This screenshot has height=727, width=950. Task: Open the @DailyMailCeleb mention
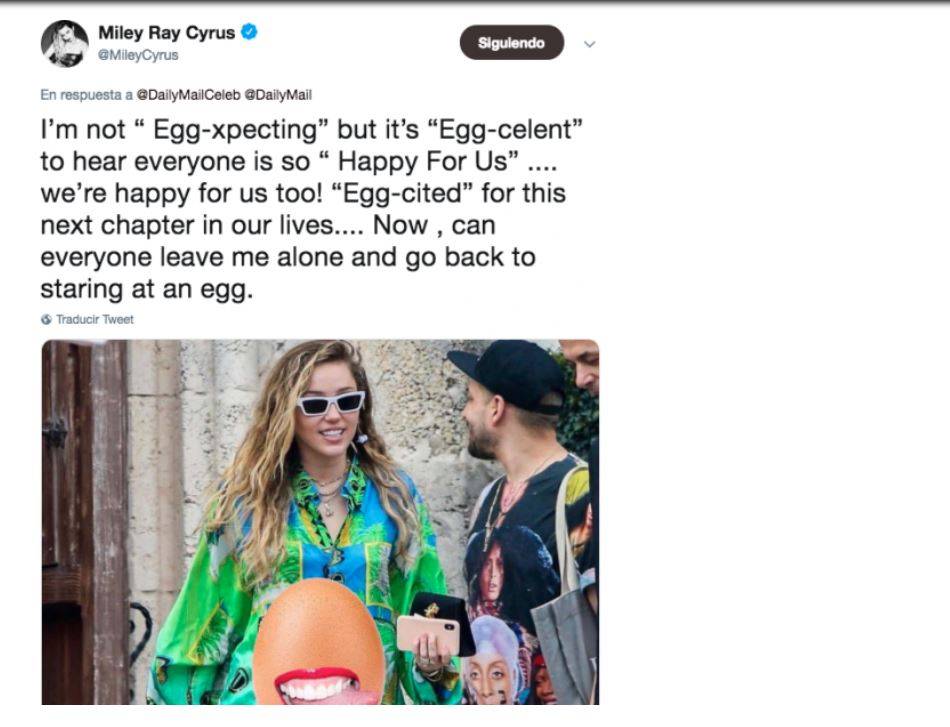coord(188,95)
